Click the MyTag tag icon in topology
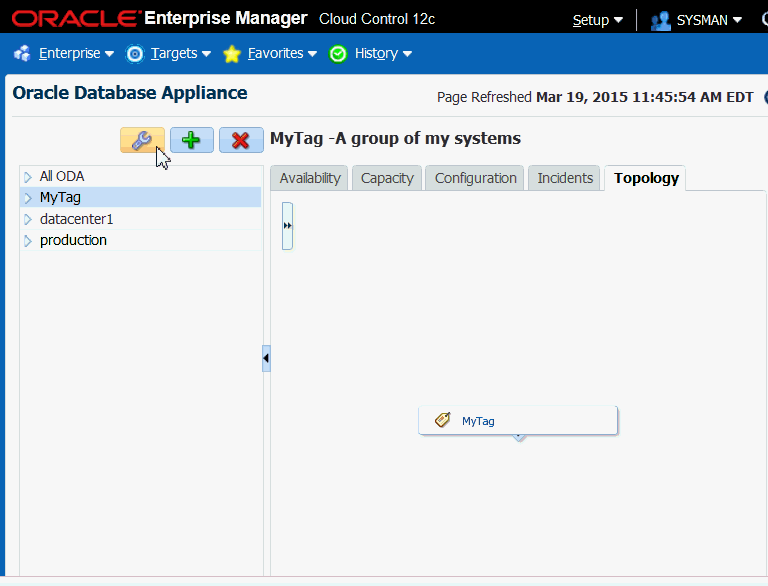This screenshot has width=768, height=586. [x=443, y=420]
